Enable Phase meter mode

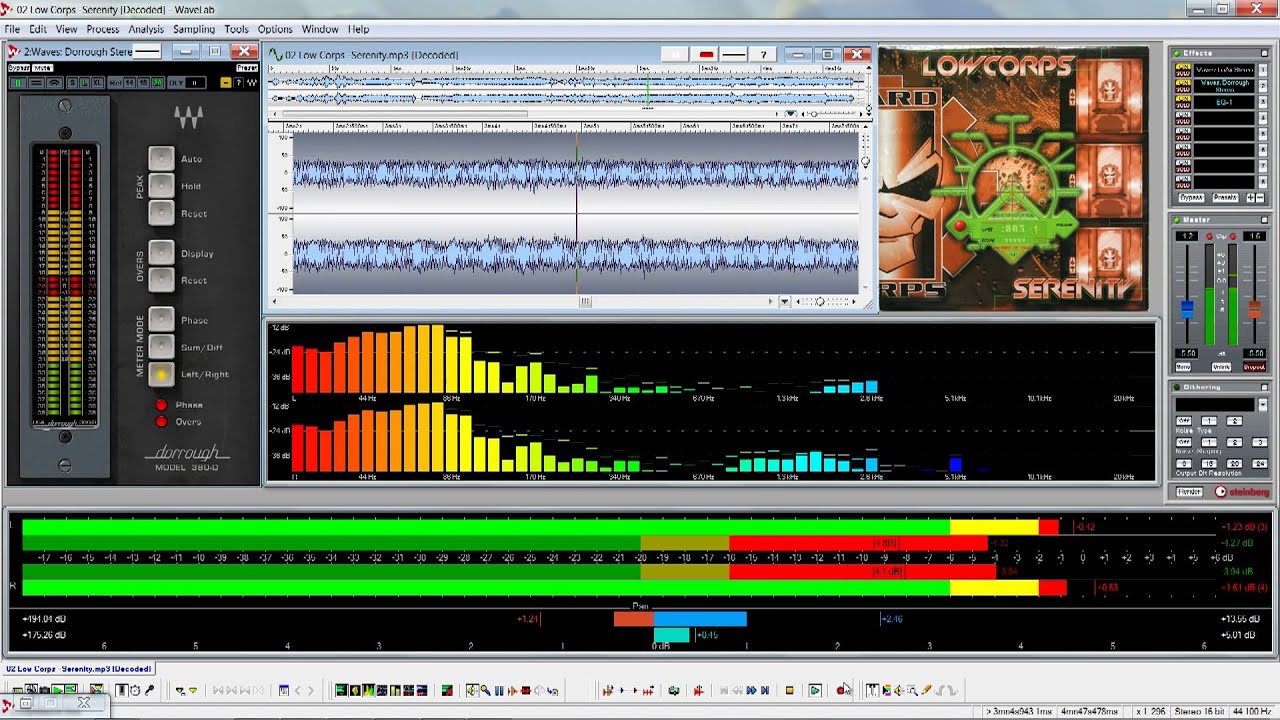pos(161,320)
